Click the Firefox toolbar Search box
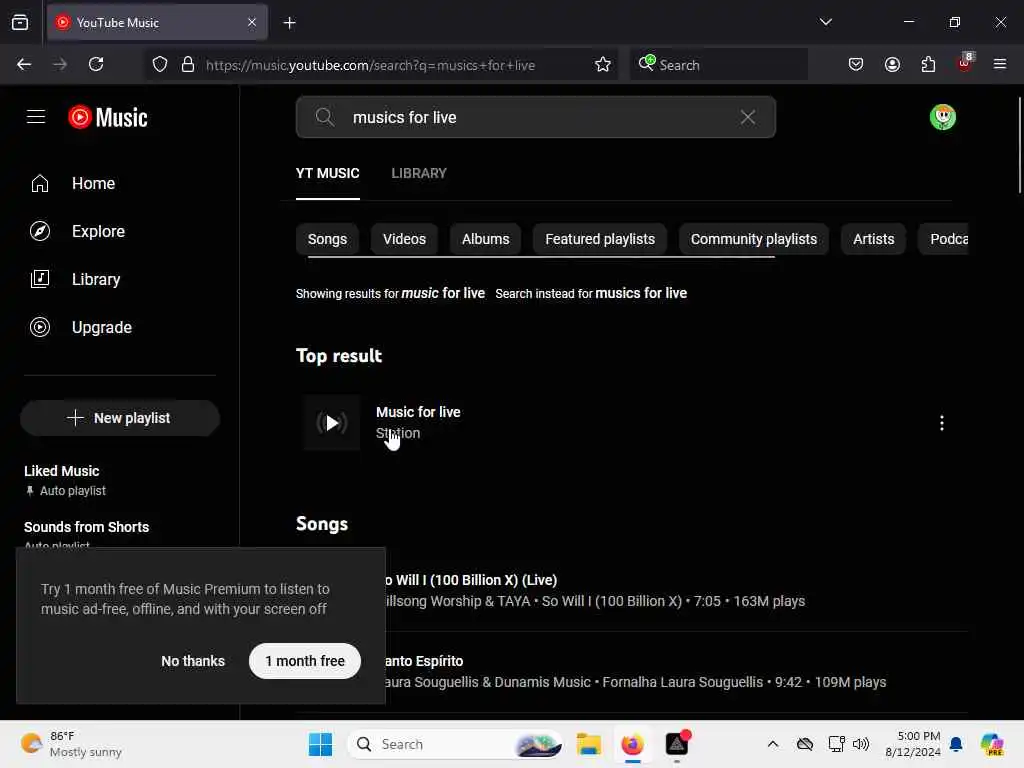This screenshot has height=768, width=1024. tap(718, 65)
